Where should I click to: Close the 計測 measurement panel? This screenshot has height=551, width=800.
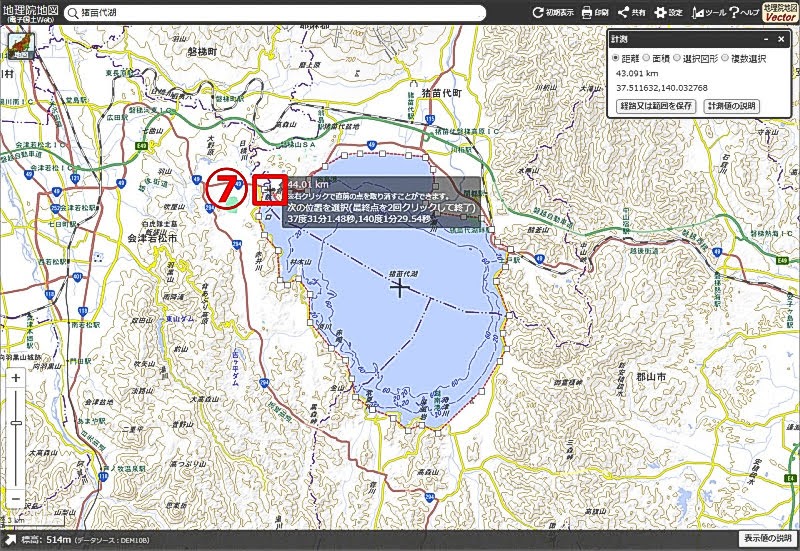[781, 39]
